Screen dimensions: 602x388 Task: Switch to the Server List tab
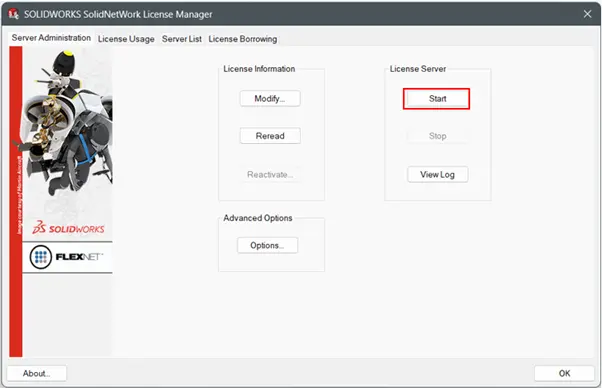(182, 39)
